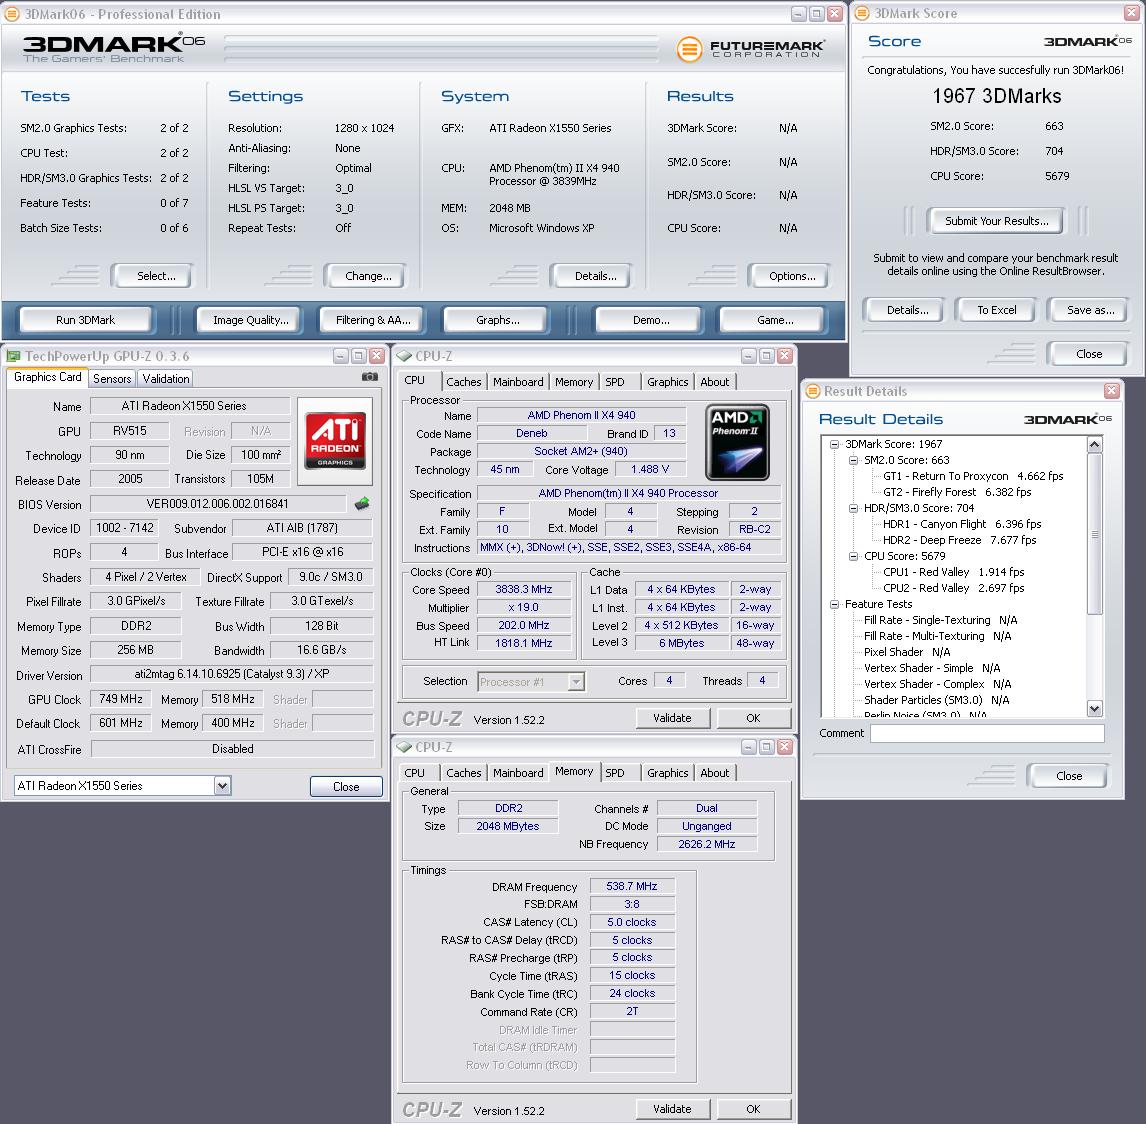The width and height of the screenshot is (1146, 1124).
Task: Open the Processor #1 selection dropdown
Action: tap(576, 682)
